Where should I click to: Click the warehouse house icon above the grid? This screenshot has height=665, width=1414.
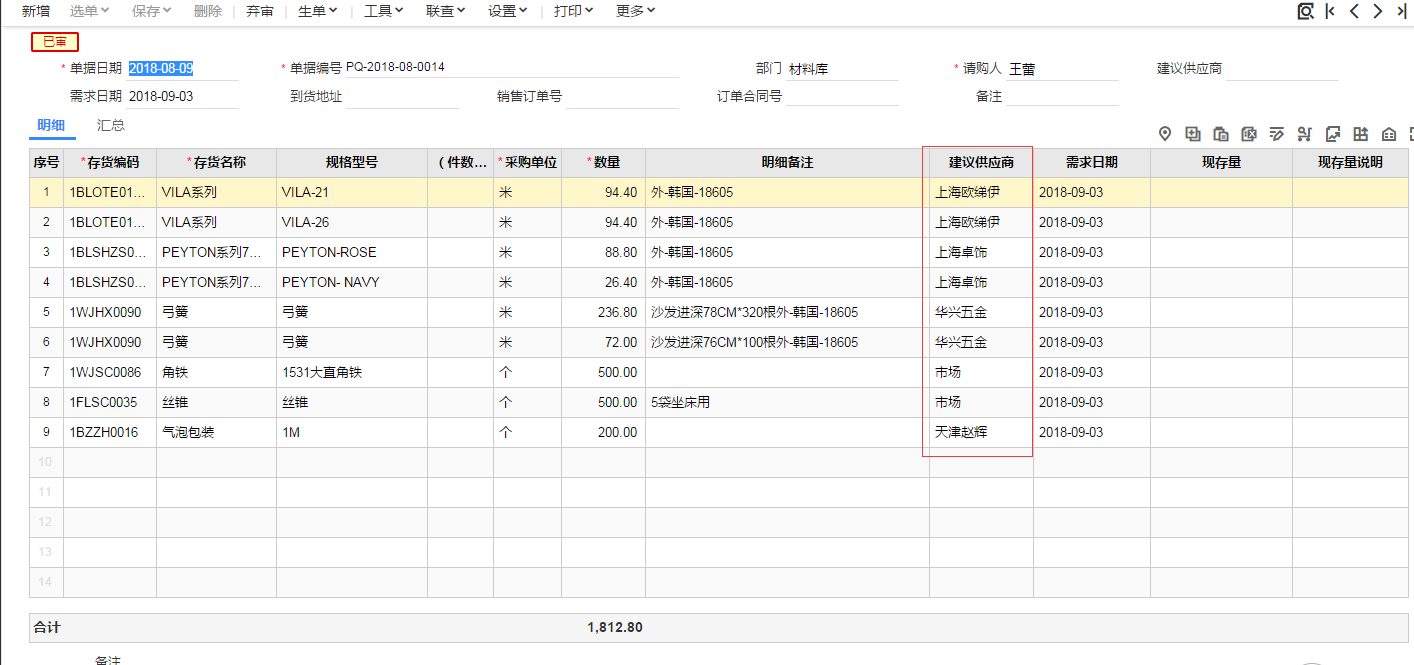1389,134
